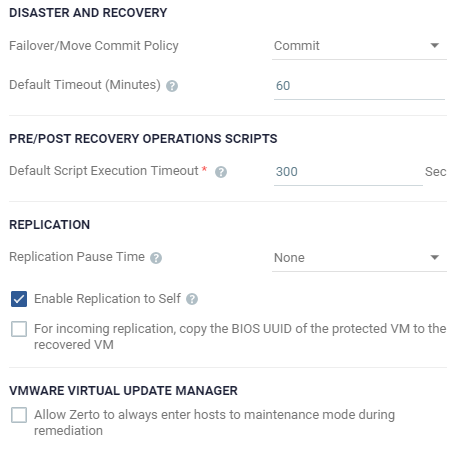Show help for Enable Replication to Self
Screen dimensions: 460x466
tap(192, 299)
